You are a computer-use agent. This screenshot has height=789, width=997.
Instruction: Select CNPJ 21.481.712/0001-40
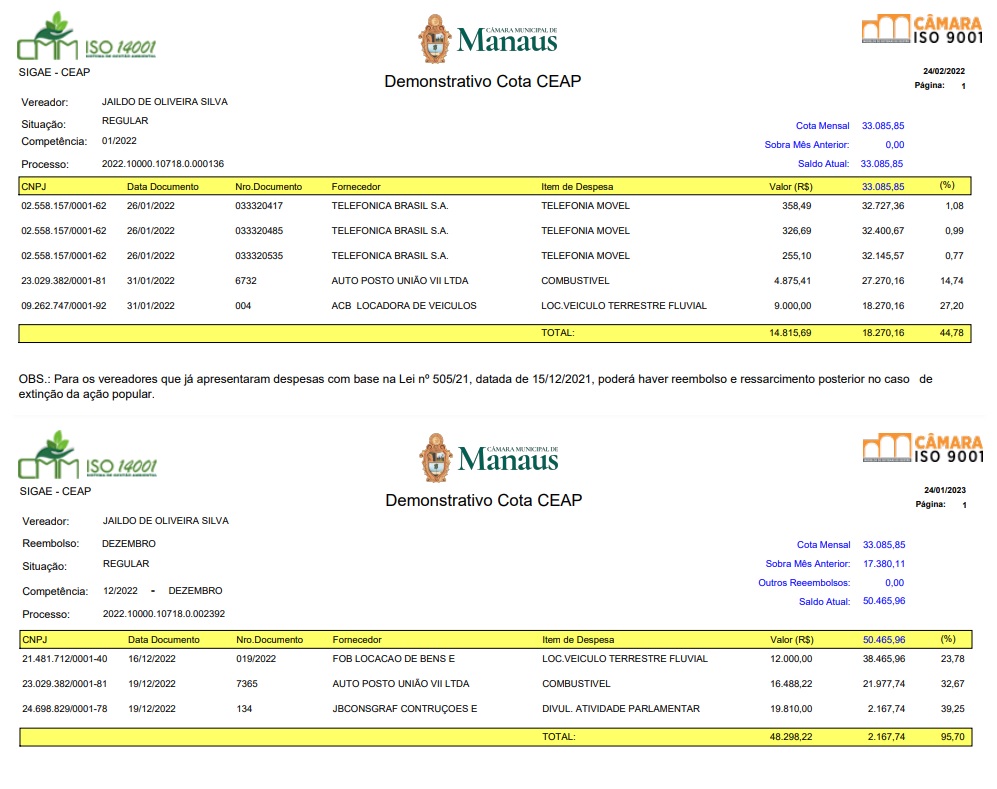(x=65, y=659)
